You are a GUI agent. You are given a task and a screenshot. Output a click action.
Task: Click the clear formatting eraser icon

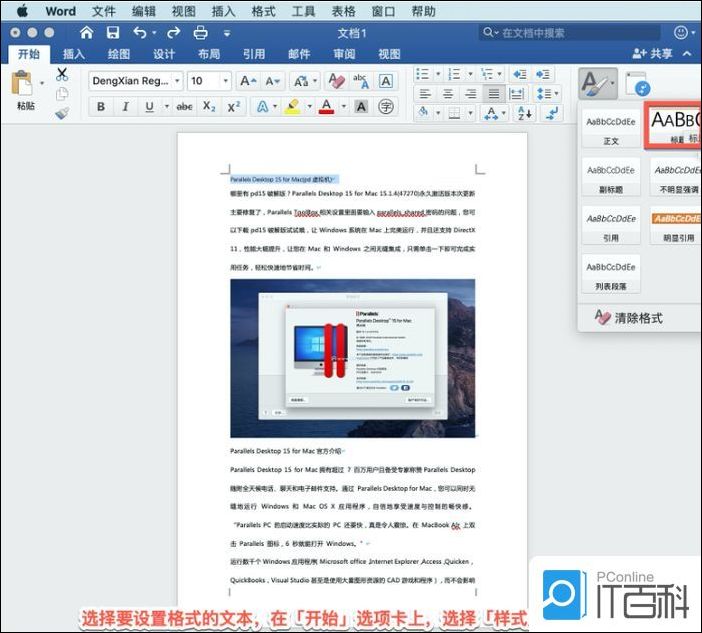336,81
